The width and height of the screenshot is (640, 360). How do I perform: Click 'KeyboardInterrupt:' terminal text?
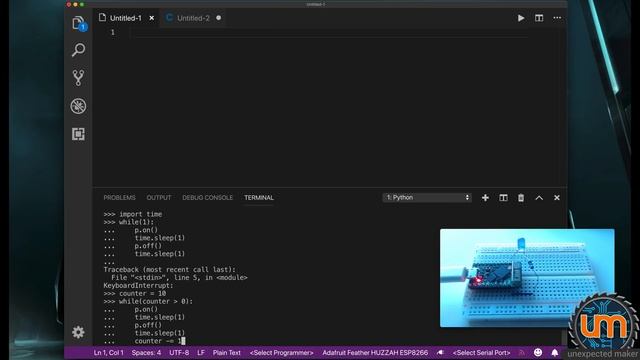(x=138, y=285)
